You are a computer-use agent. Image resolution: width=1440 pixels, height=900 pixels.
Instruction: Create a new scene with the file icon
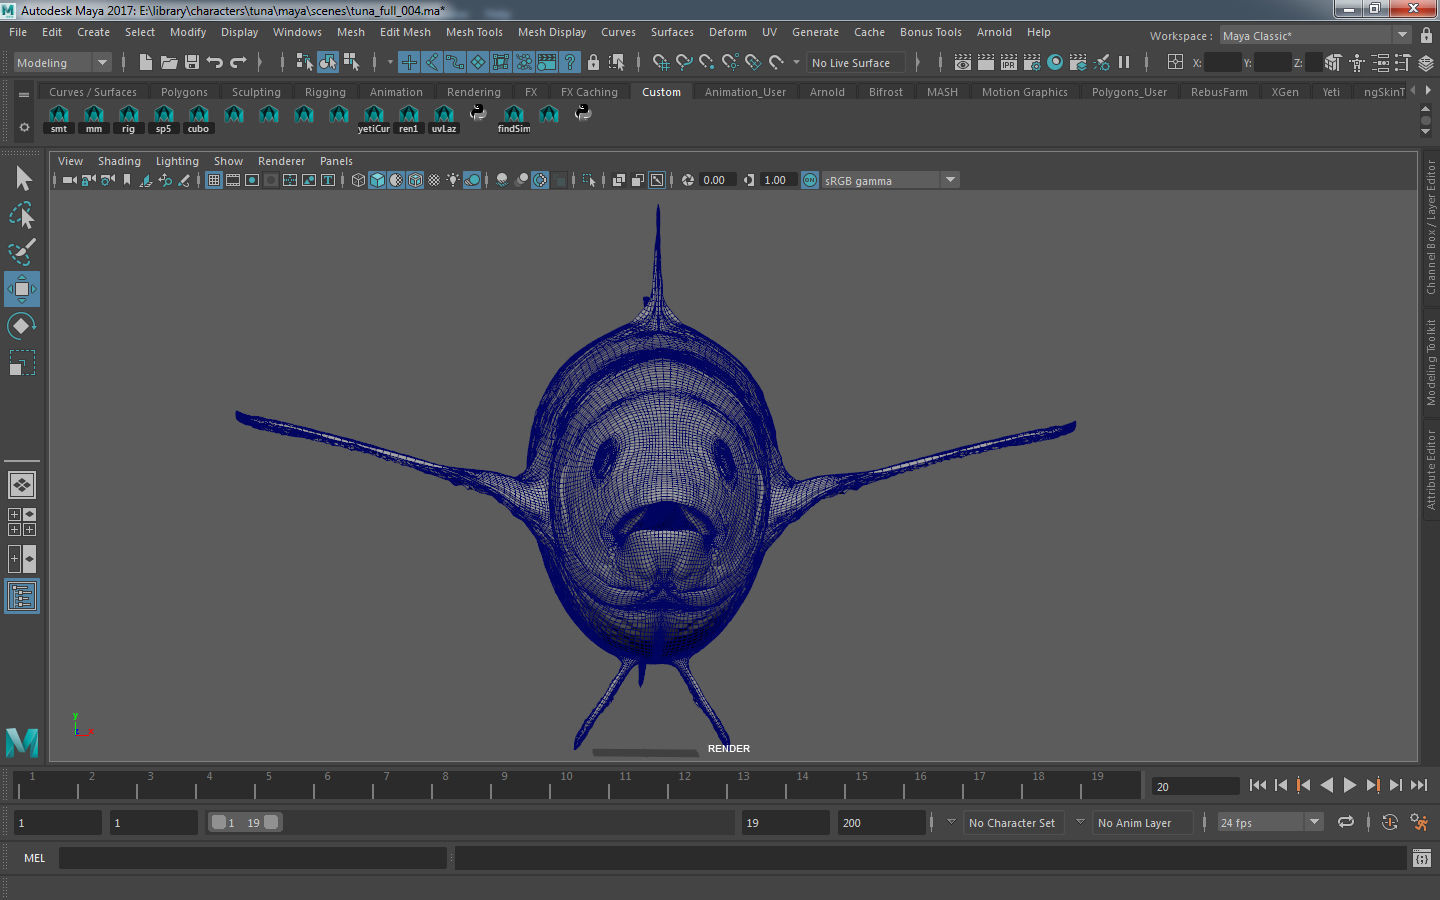pyautogui.click(x=145, y=63)
